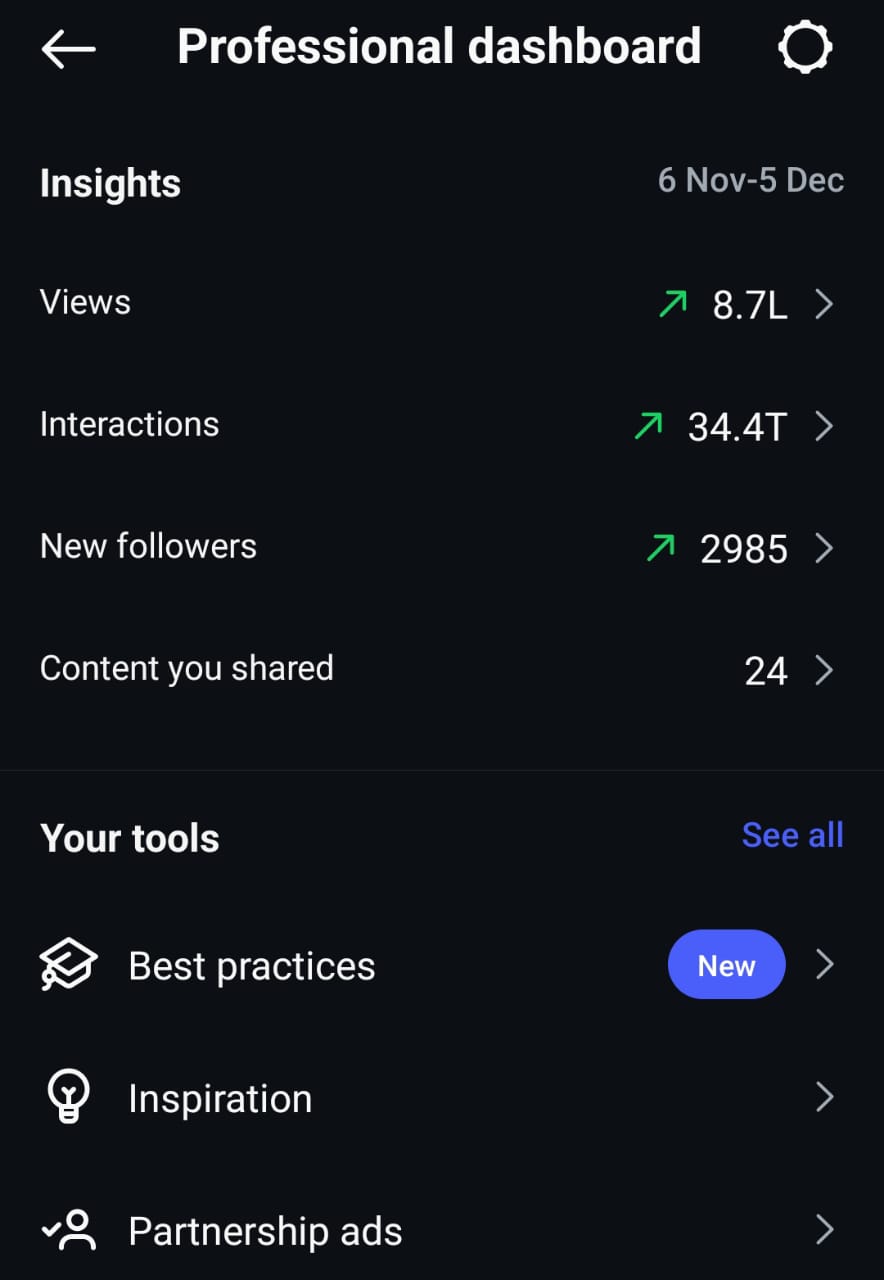Expand the Interactions row chevron

(824, 427)
